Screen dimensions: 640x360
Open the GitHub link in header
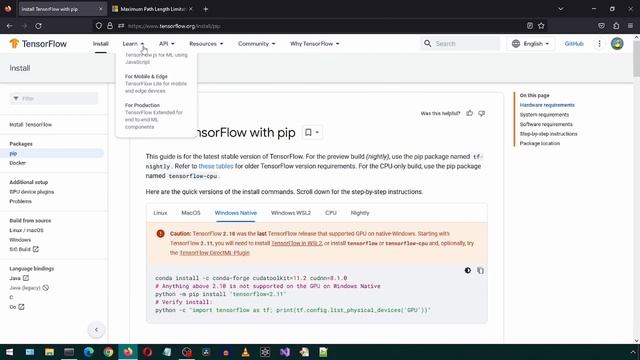[x=574, y=43]
